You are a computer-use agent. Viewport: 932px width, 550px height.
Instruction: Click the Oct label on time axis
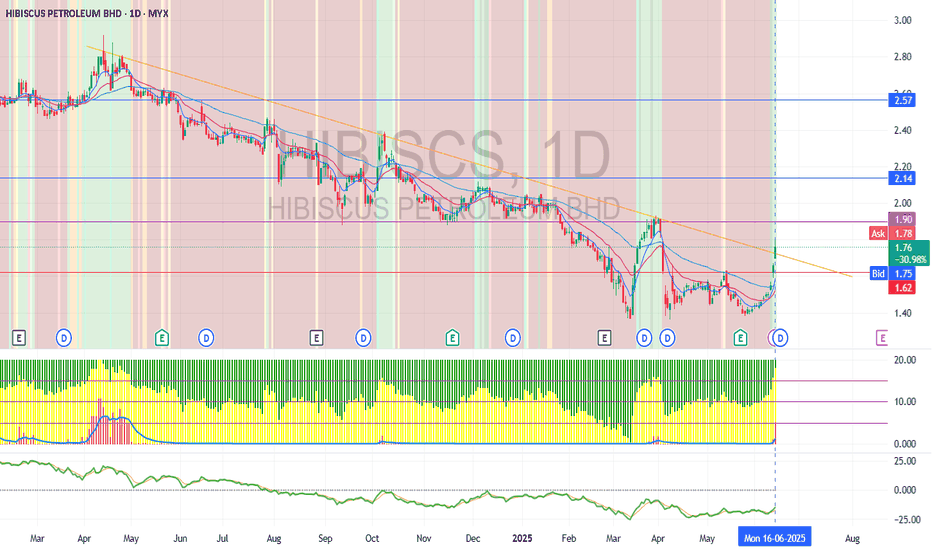pyautogui.click(x=372, y=539)
